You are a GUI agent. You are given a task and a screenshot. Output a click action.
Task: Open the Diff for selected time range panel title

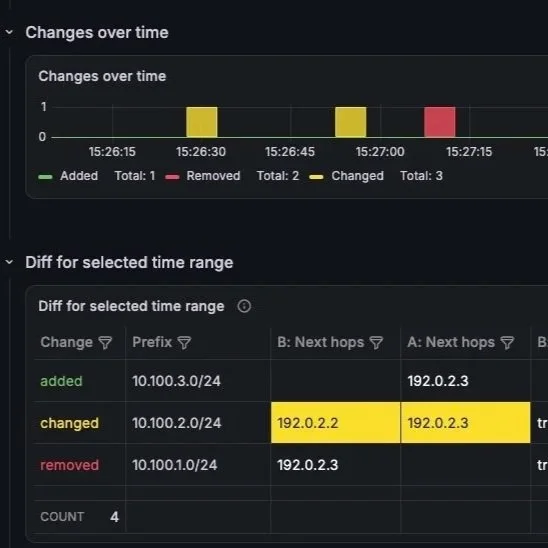(131, 306)
